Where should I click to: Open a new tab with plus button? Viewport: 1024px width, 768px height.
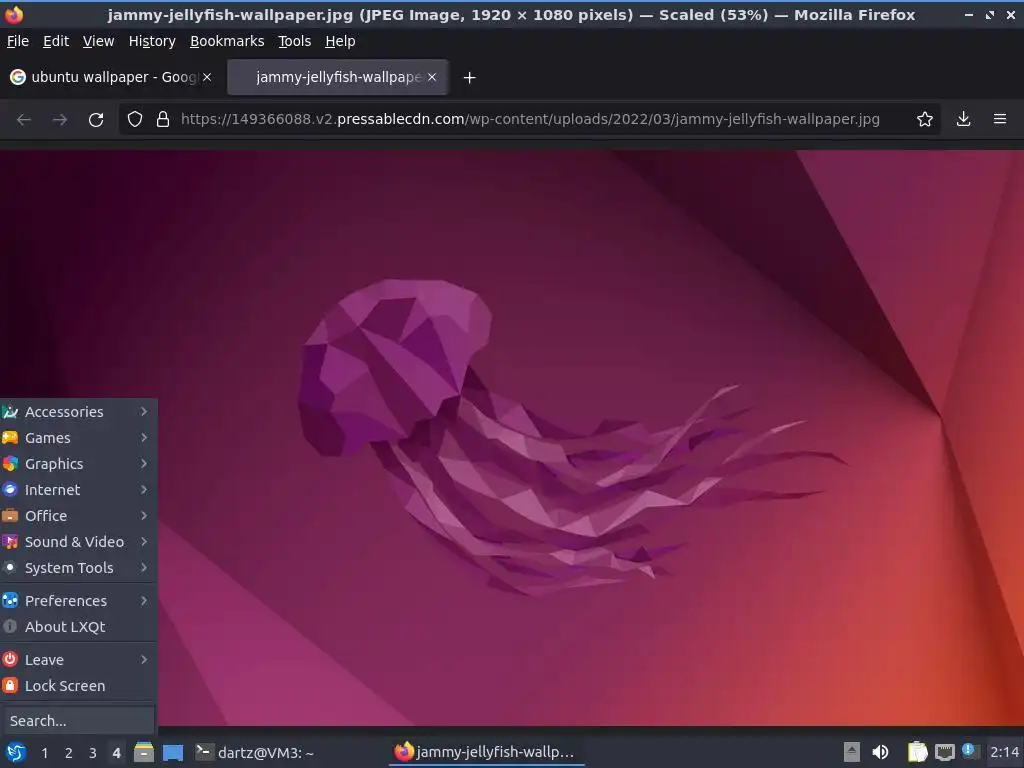(469, 78)
